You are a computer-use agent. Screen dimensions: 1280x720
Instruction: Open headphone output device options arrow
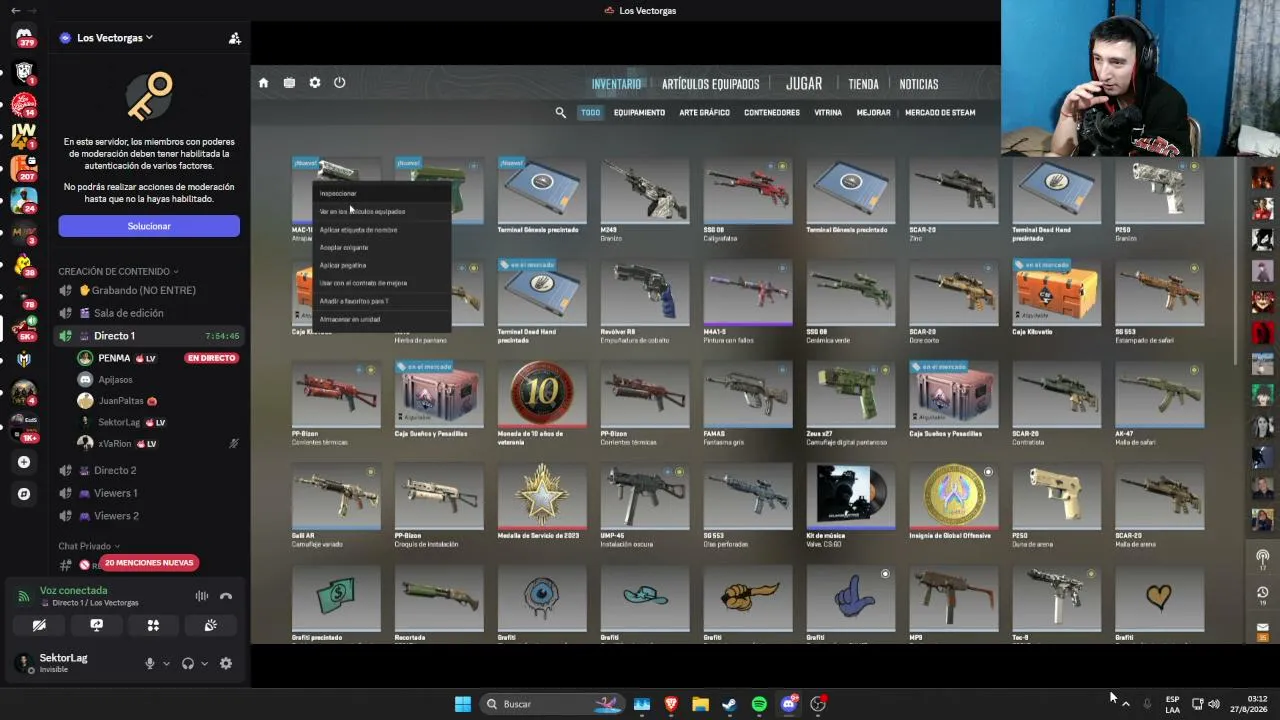204,663
